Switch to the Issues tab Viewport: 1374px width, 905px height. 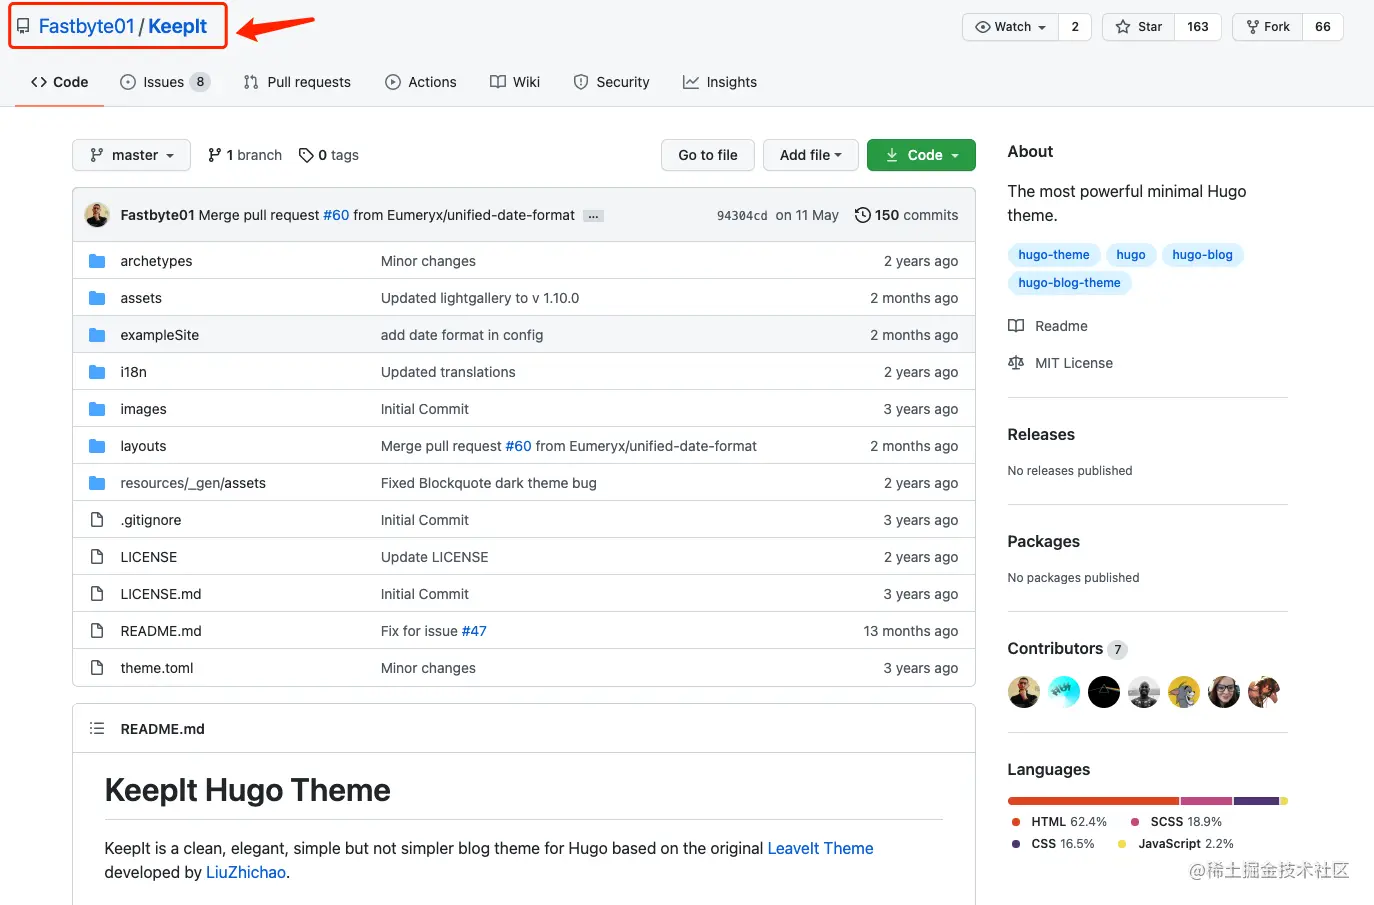click(165, 82)
